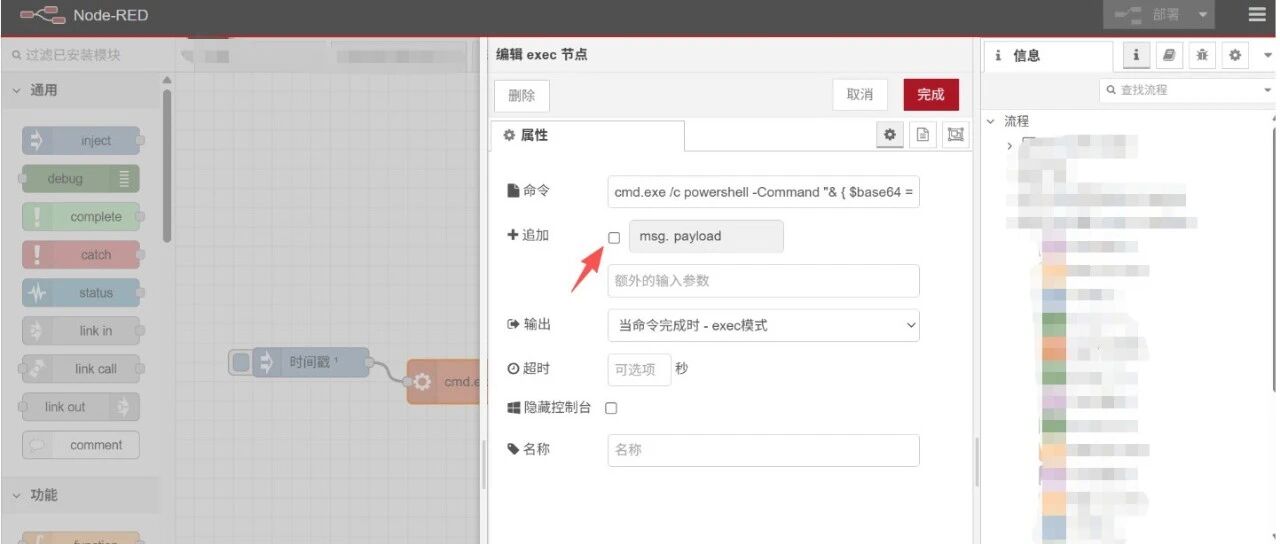Click the msg. payload append field
1280x544 pixels.
coord(706,237)
